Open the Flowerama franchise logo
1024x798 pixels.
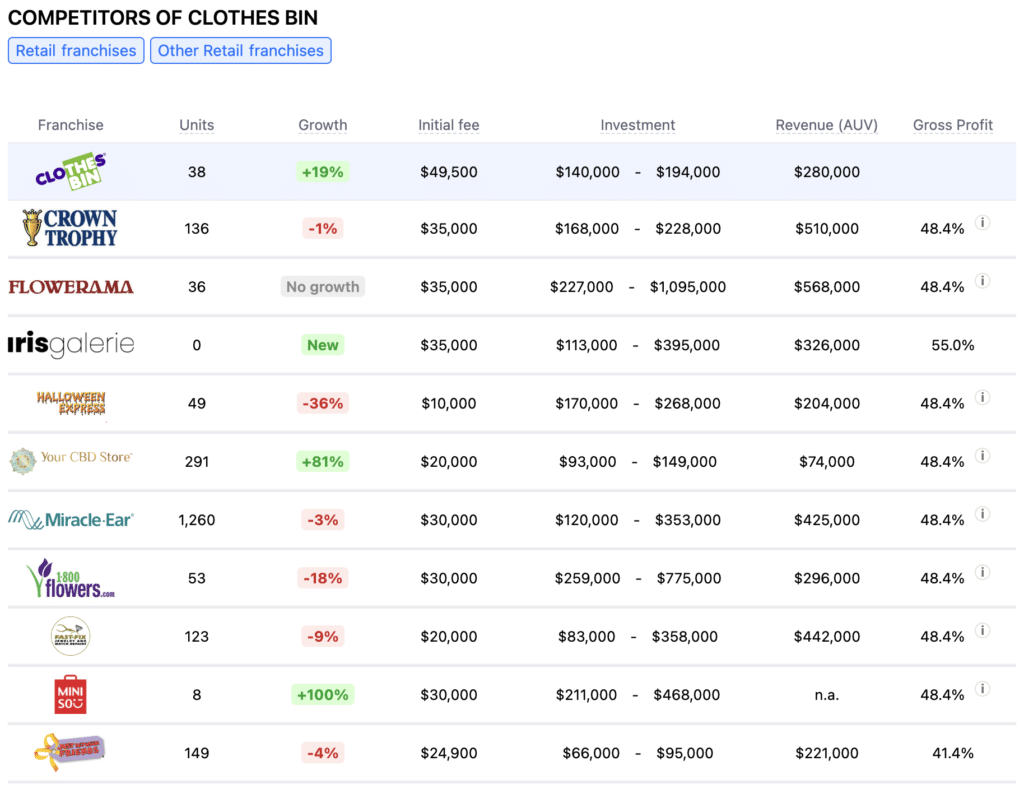coord(71,287)
